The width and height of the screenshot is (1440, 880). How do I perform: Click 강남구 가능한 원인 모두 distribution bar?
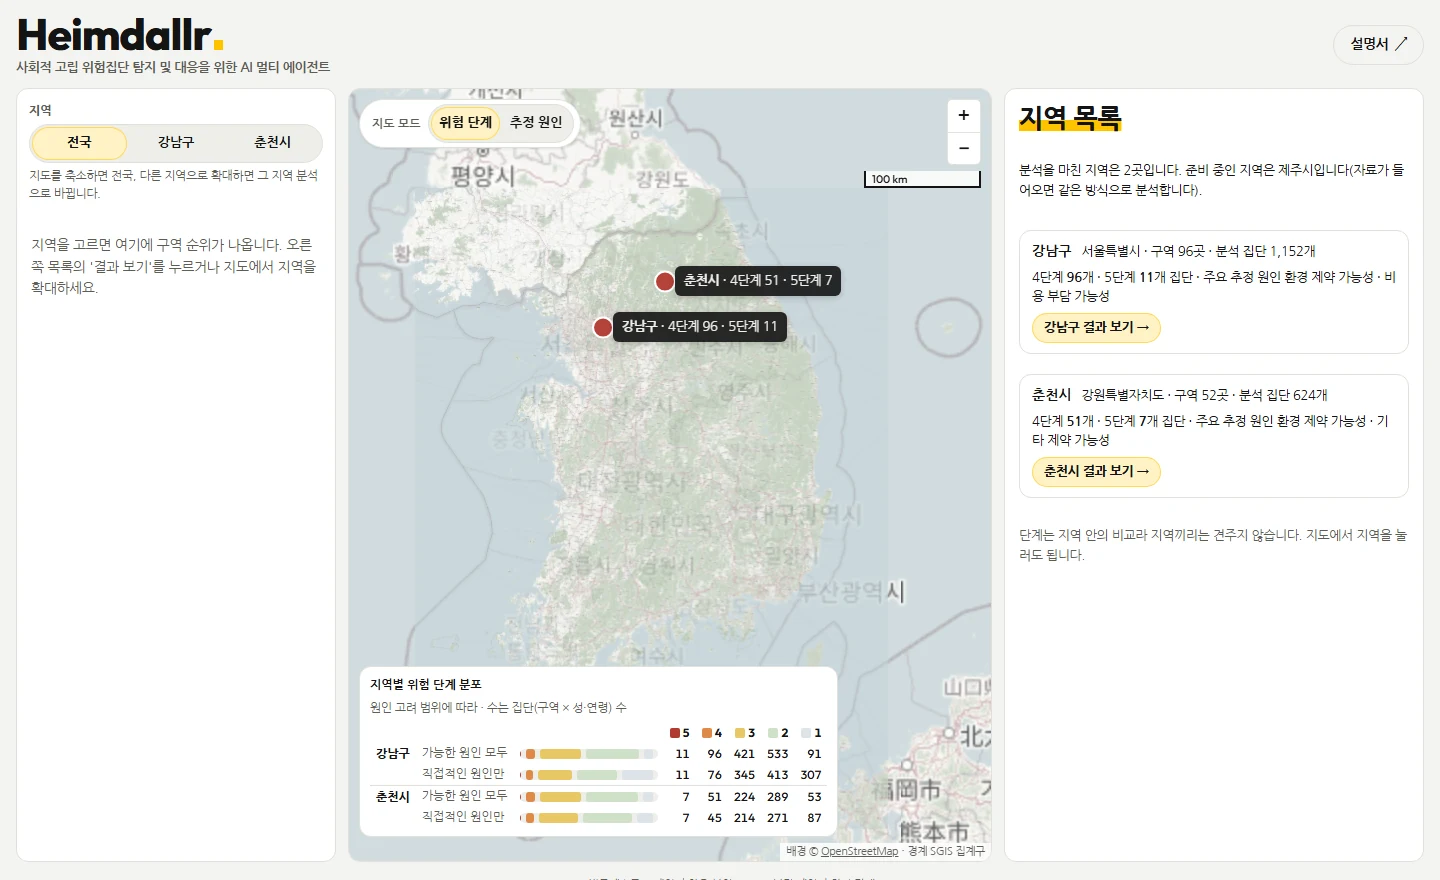tap(589, 754)
